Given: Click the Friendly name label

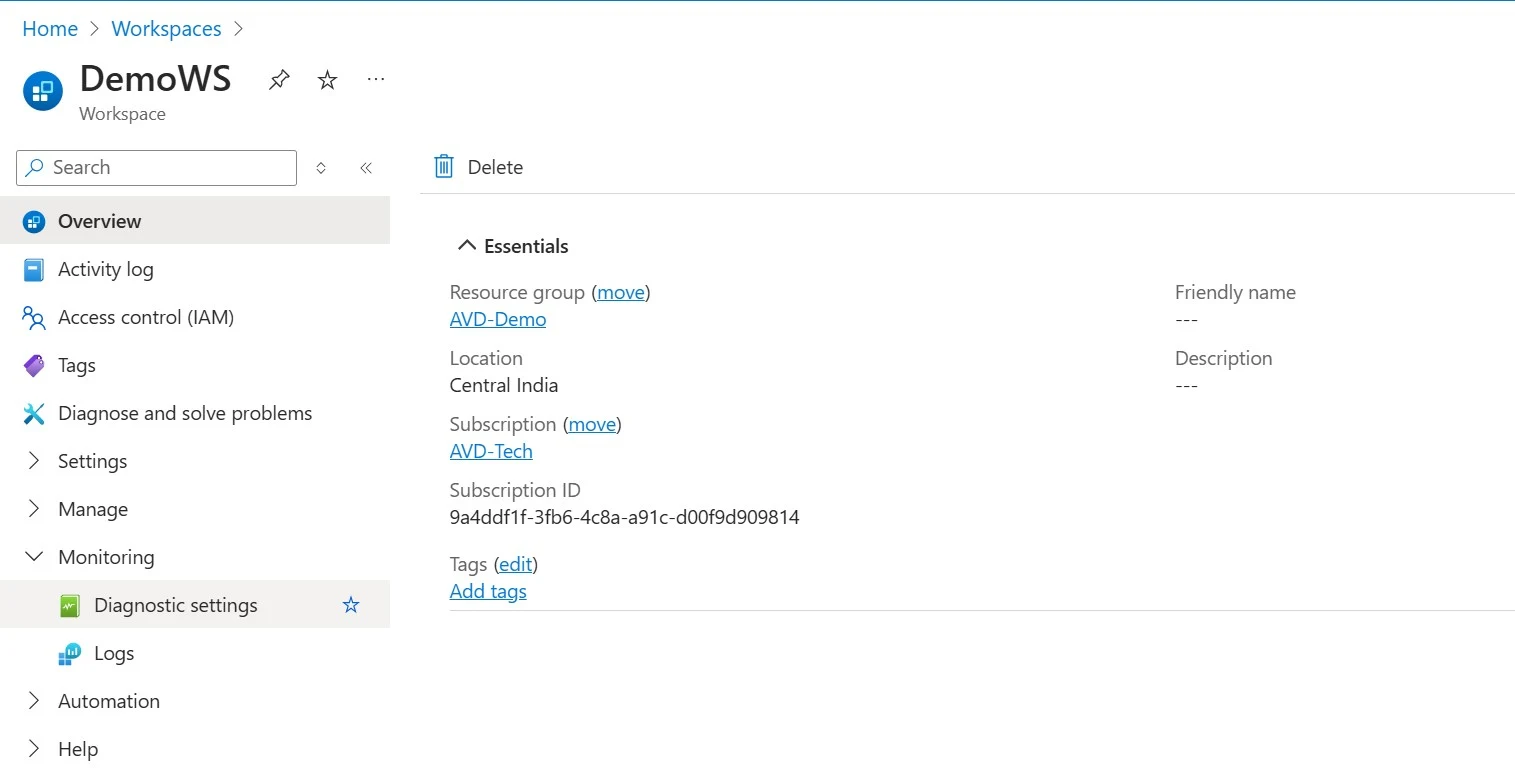Looking at the screenshot, I should point(1235,292).
